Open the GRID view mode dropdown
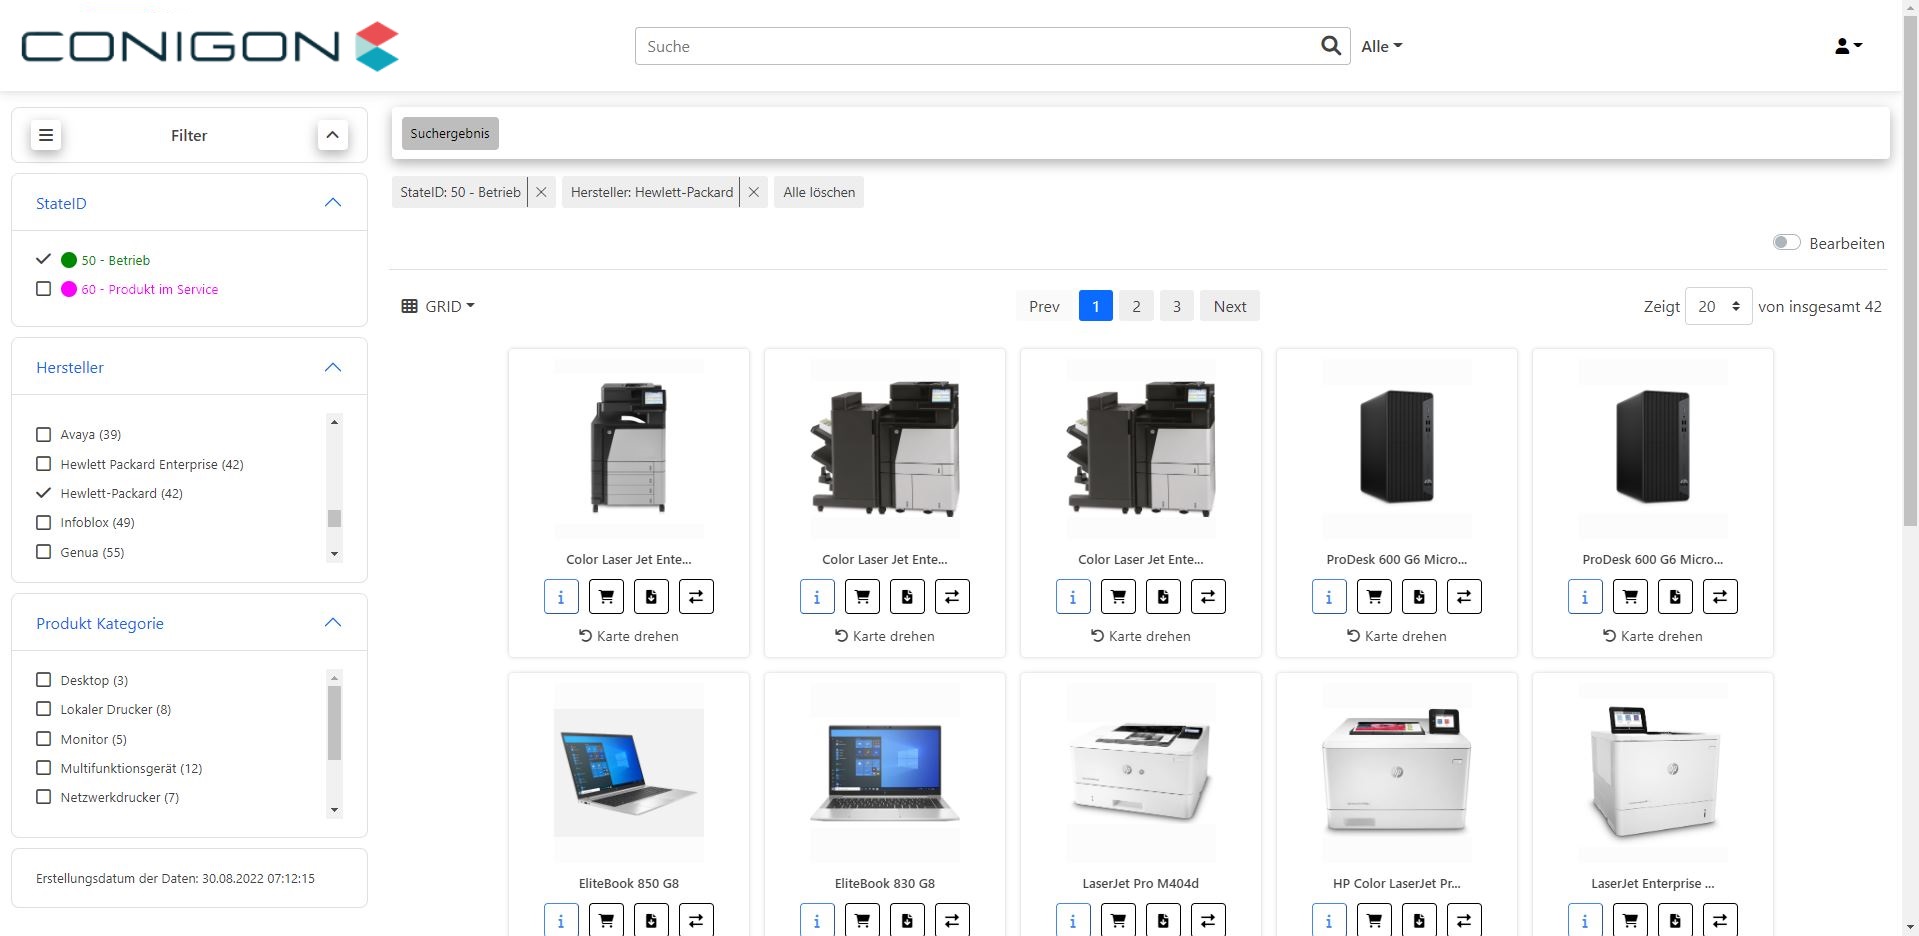This screenshot has width=1919, height=936. click(x=438, y=306)
